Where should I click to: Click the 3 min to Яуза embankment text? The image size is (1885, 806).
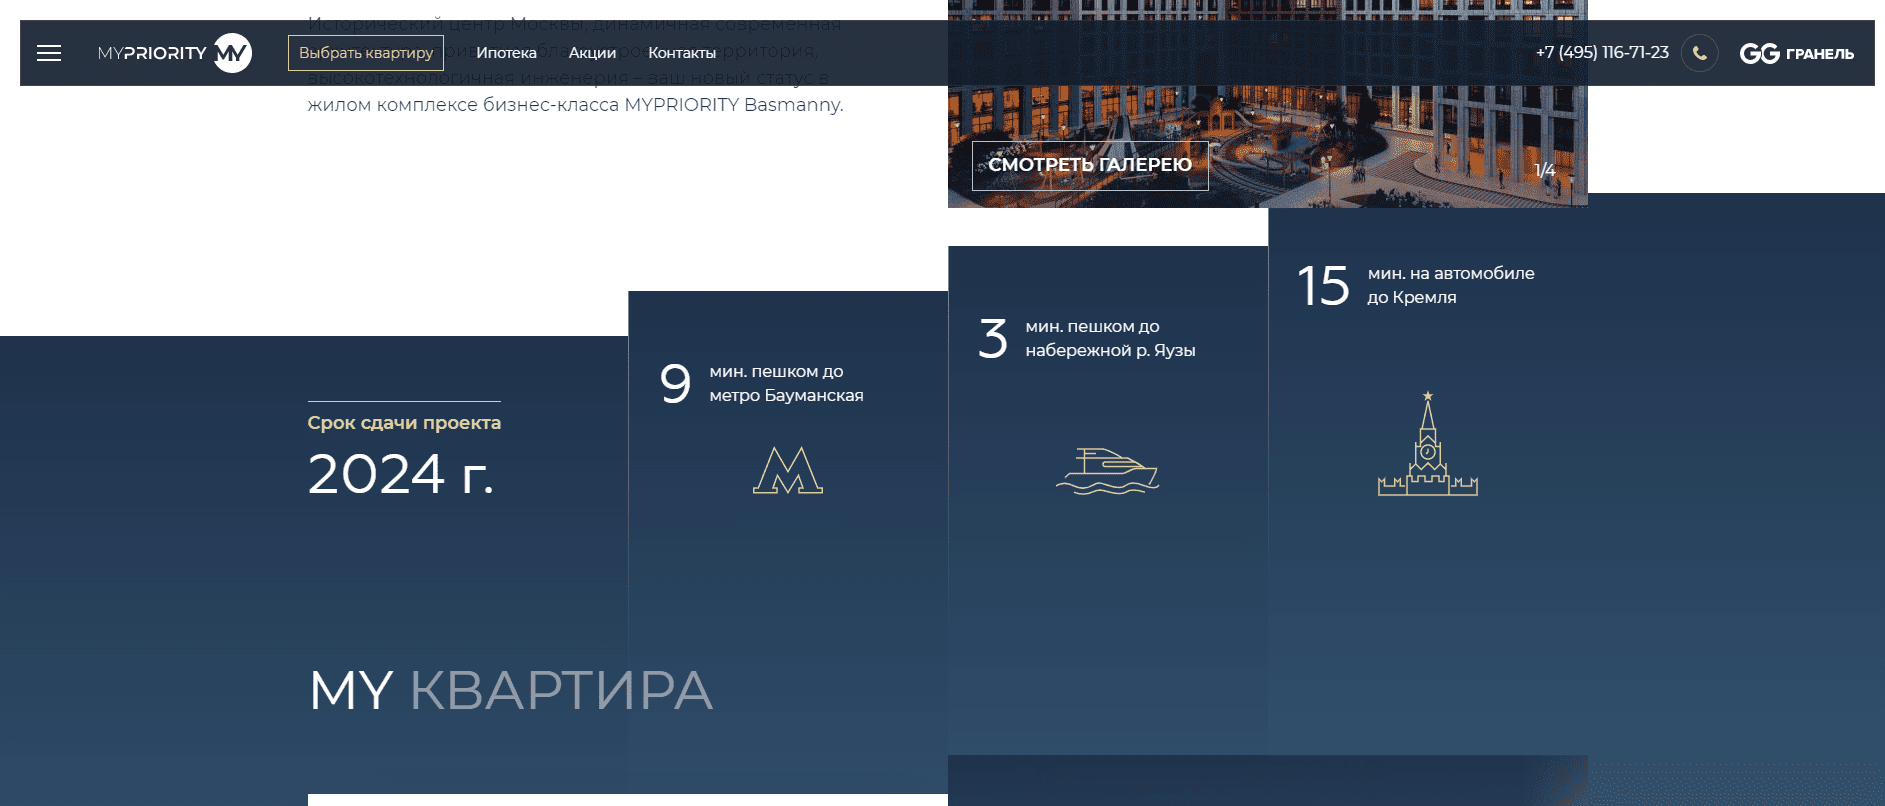[1109, 339]
